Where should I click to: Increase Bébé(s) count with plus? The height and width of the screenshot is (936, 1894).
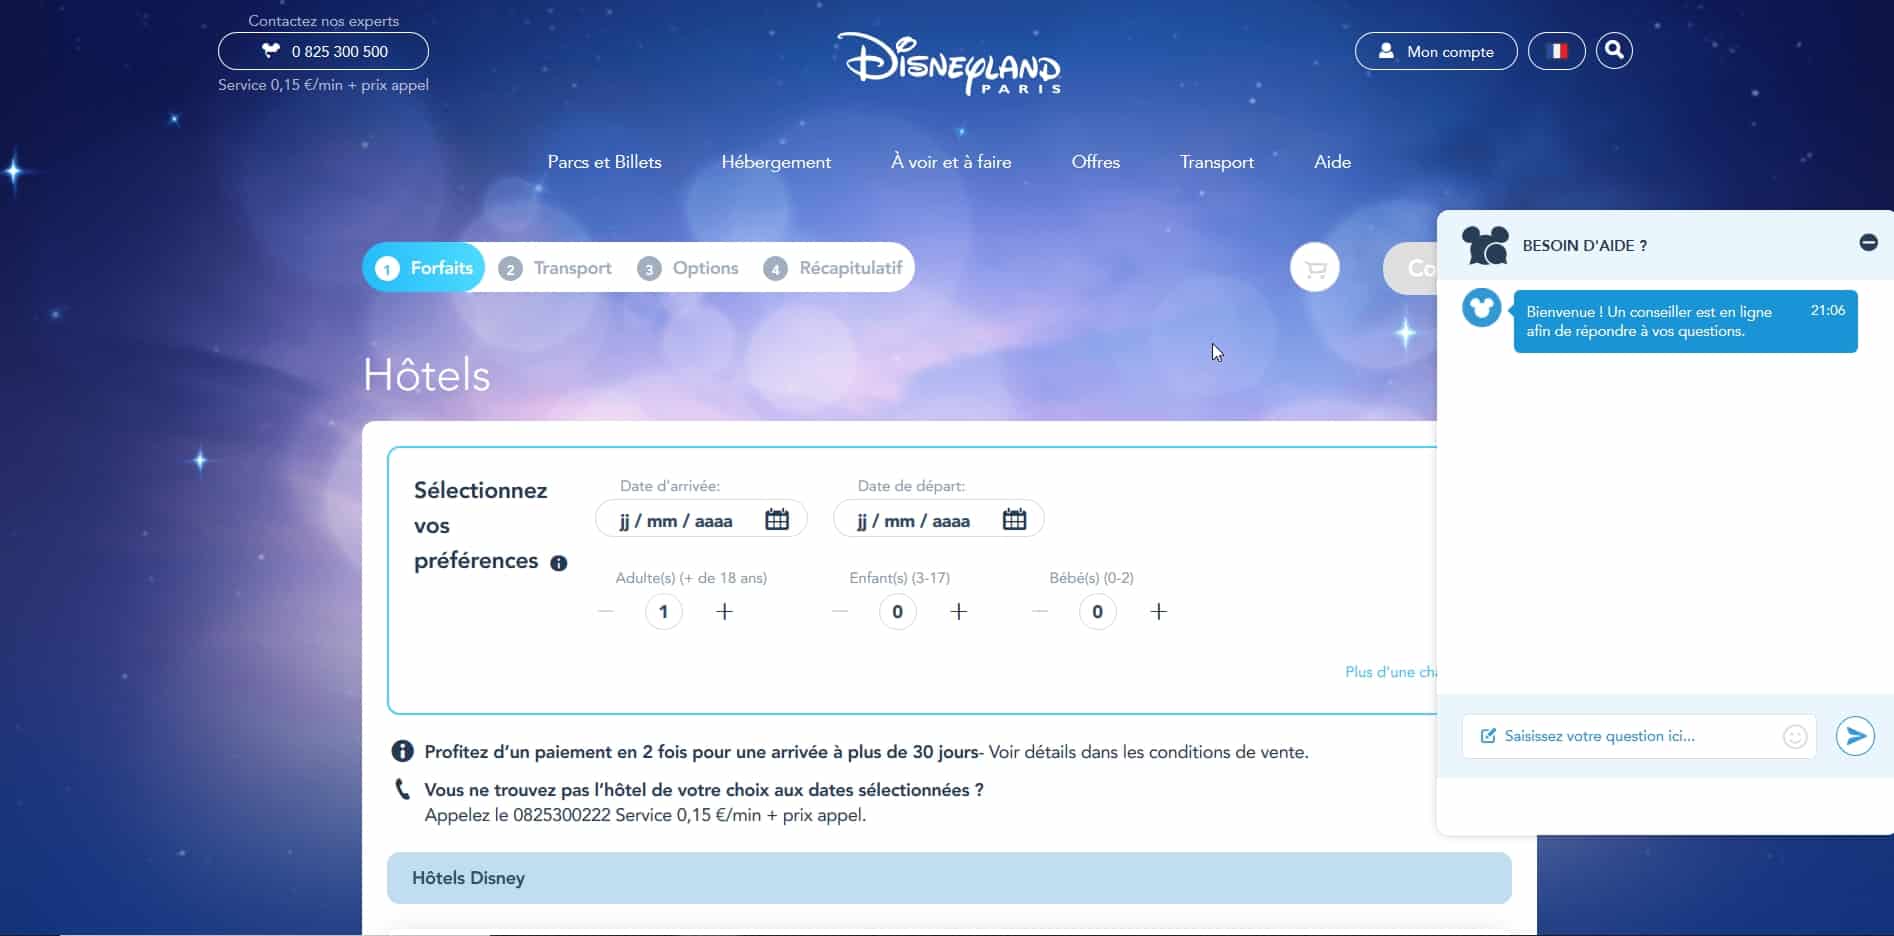point(1159,611)
